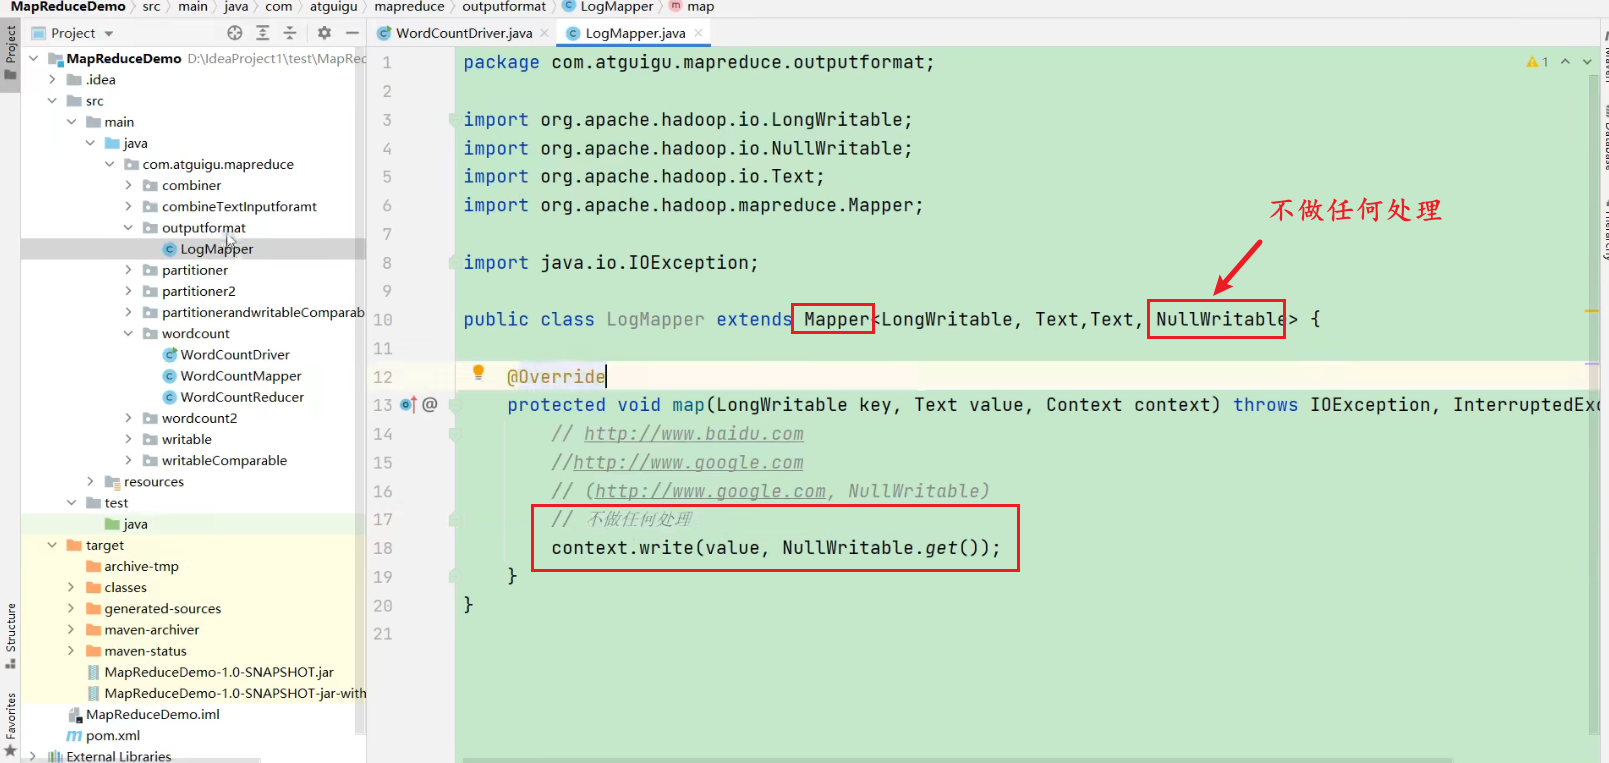Open the www.baidu.com link in comment
Image resolution: width=1609 pixels, height=763 pixels.
pyautogui.click(x=694, y=434)
